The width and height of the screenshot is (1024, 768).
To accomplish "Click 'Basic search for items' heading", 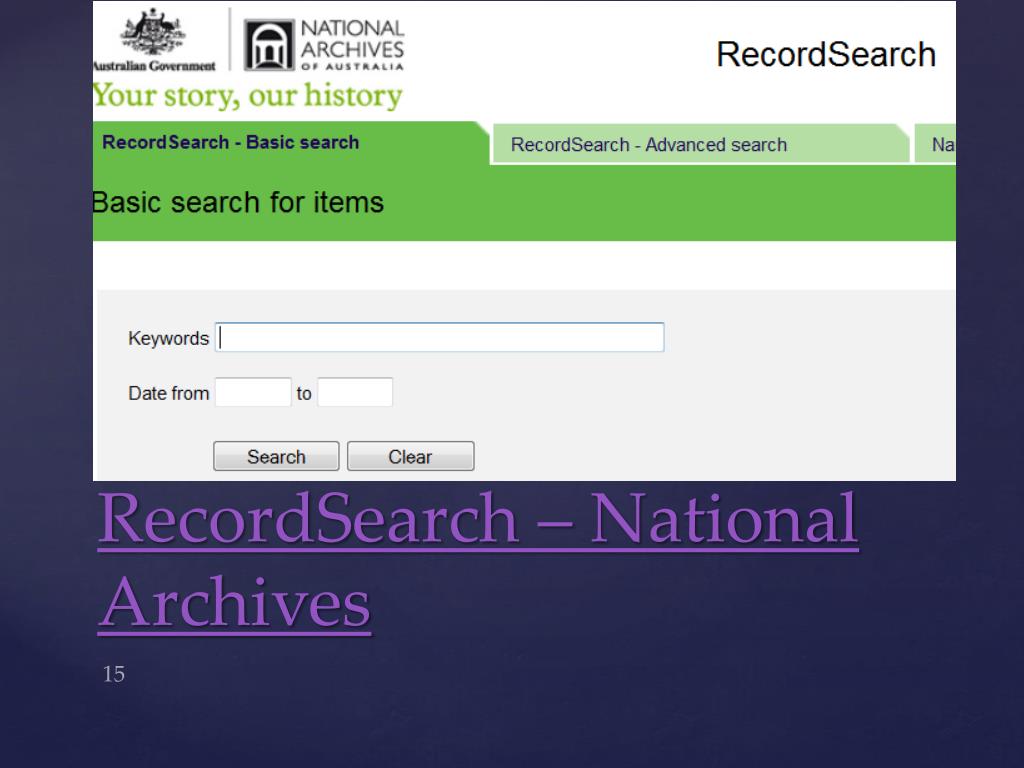I will (238, 202).
